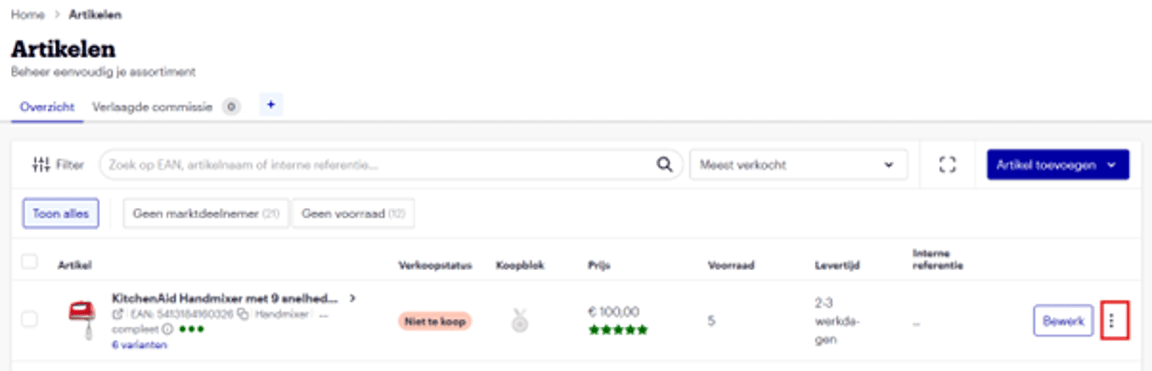This screenshot has width=1152, height=371.
Task: Tick the select-all checkbox in table header
Action: (x=29, y=262)
